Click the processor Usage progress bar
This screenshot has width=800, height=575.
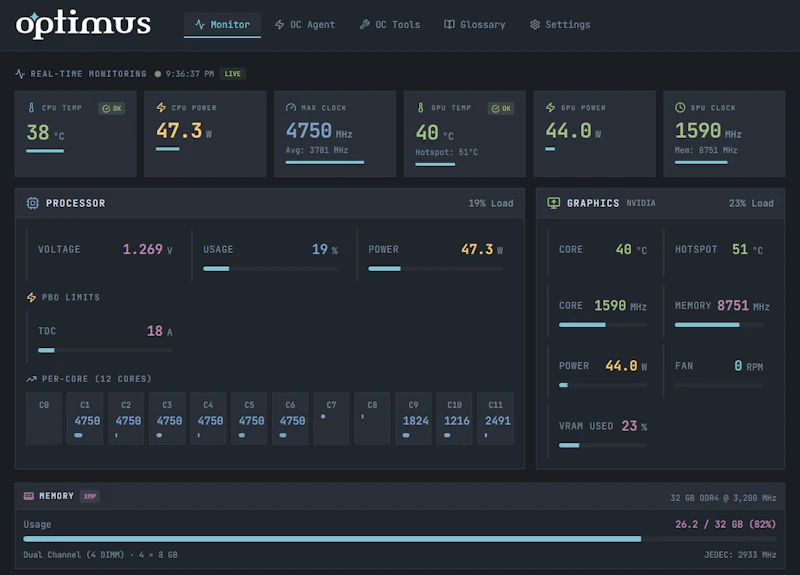click(270, 268)
